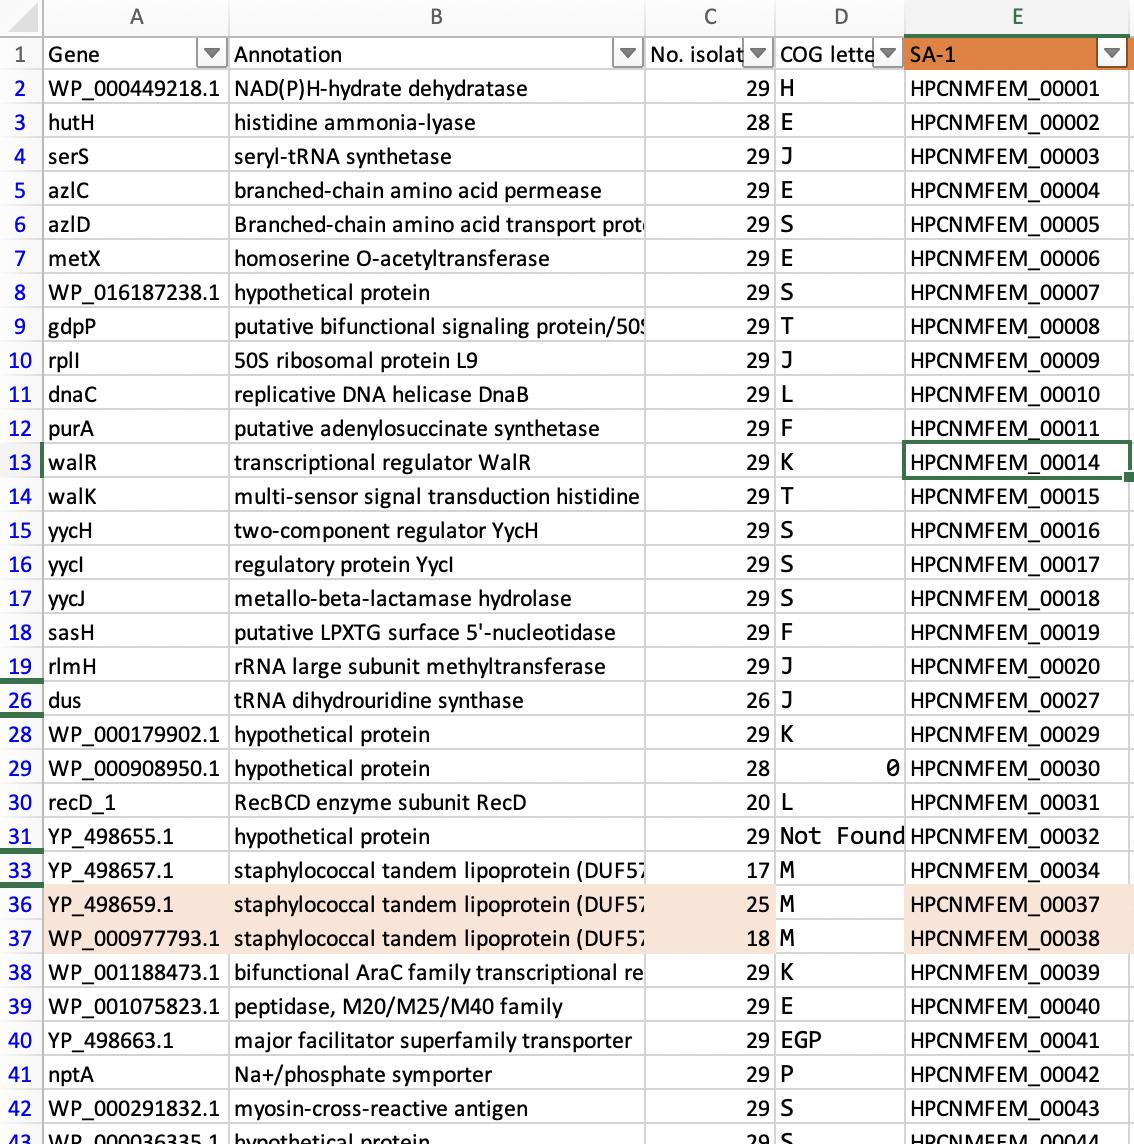Click 'major facilitator superfamily transporter' cell

437,1040
